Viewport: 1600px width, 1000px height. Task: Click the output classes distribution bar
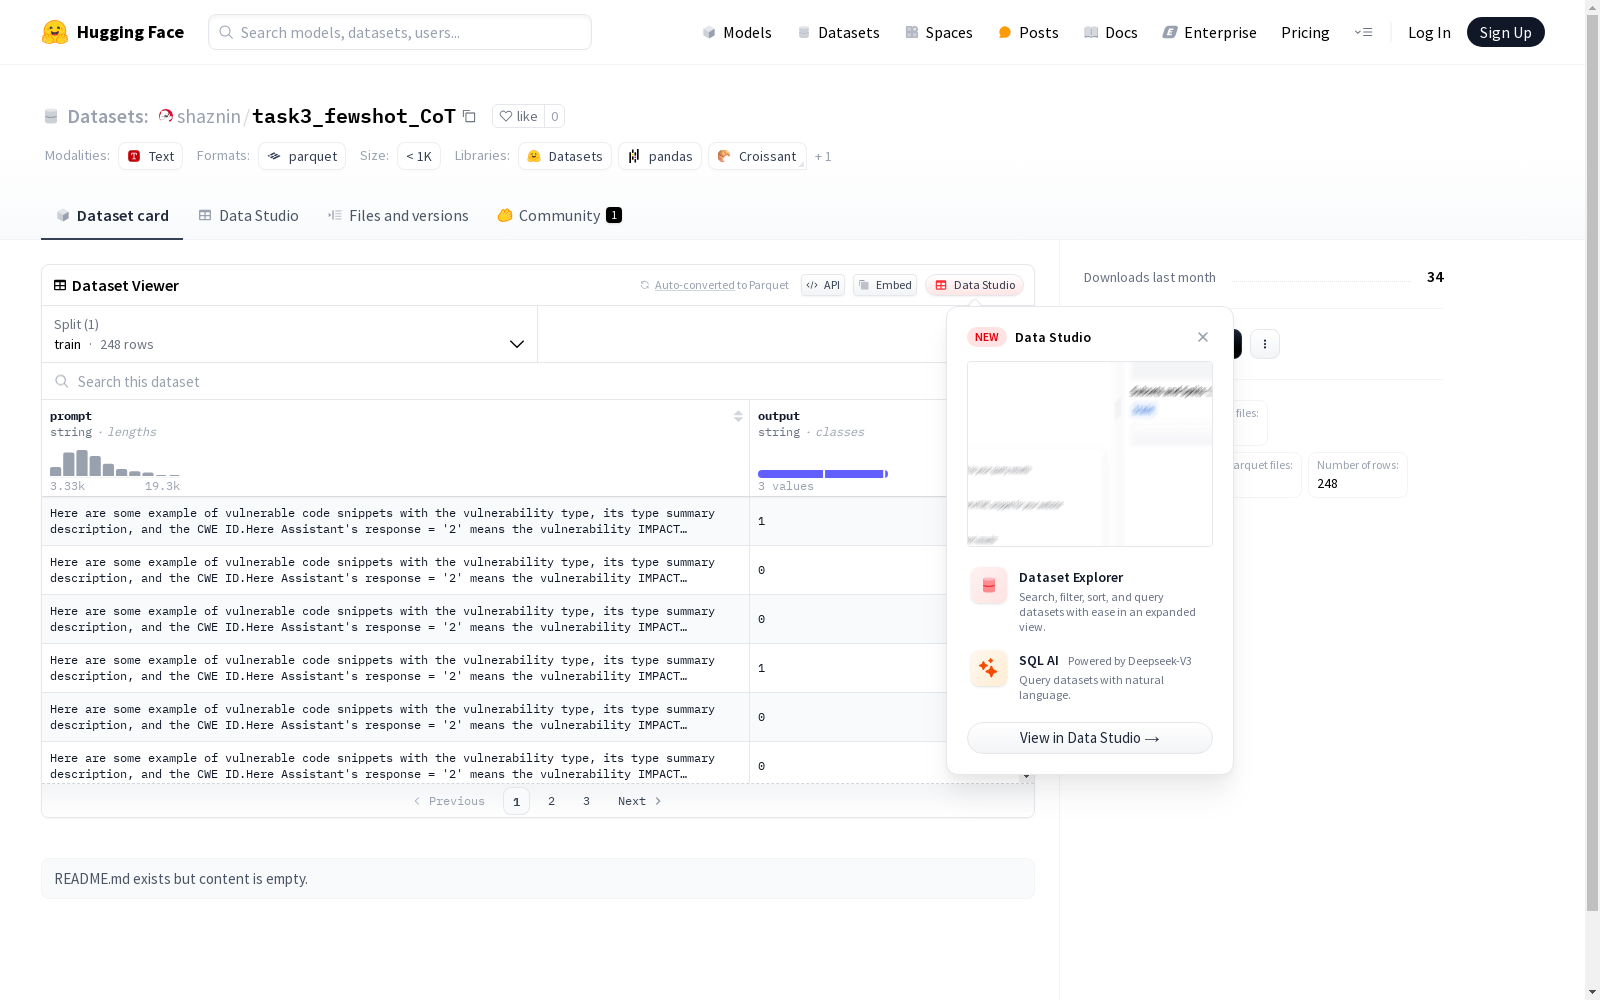click(823, 474)
